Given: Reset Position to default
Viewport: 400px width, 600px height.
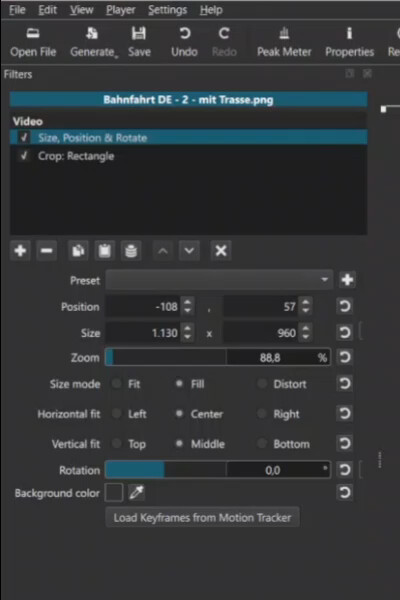Looking at the screenshot, I should [344, 307].
